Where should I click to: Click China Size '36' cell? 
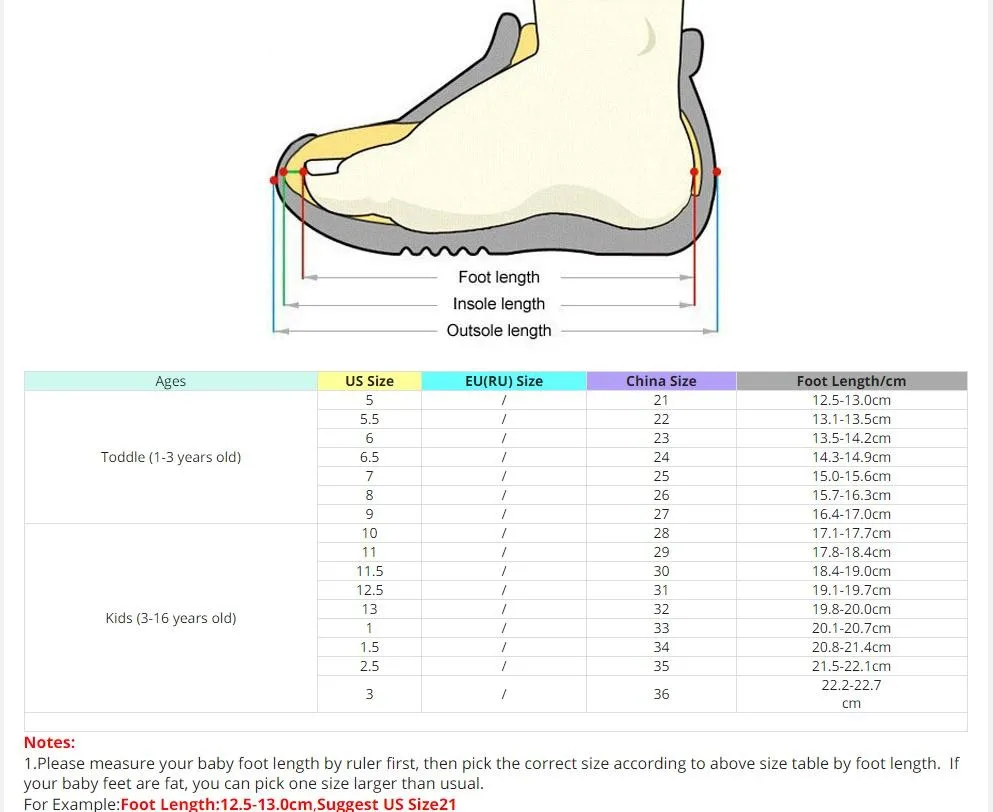pyautogui.click(x=661, y=694)
